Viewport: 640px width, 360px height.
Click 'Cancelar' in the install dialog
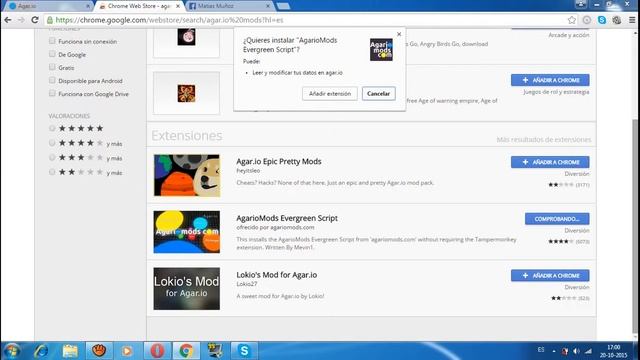coord(378,93)
